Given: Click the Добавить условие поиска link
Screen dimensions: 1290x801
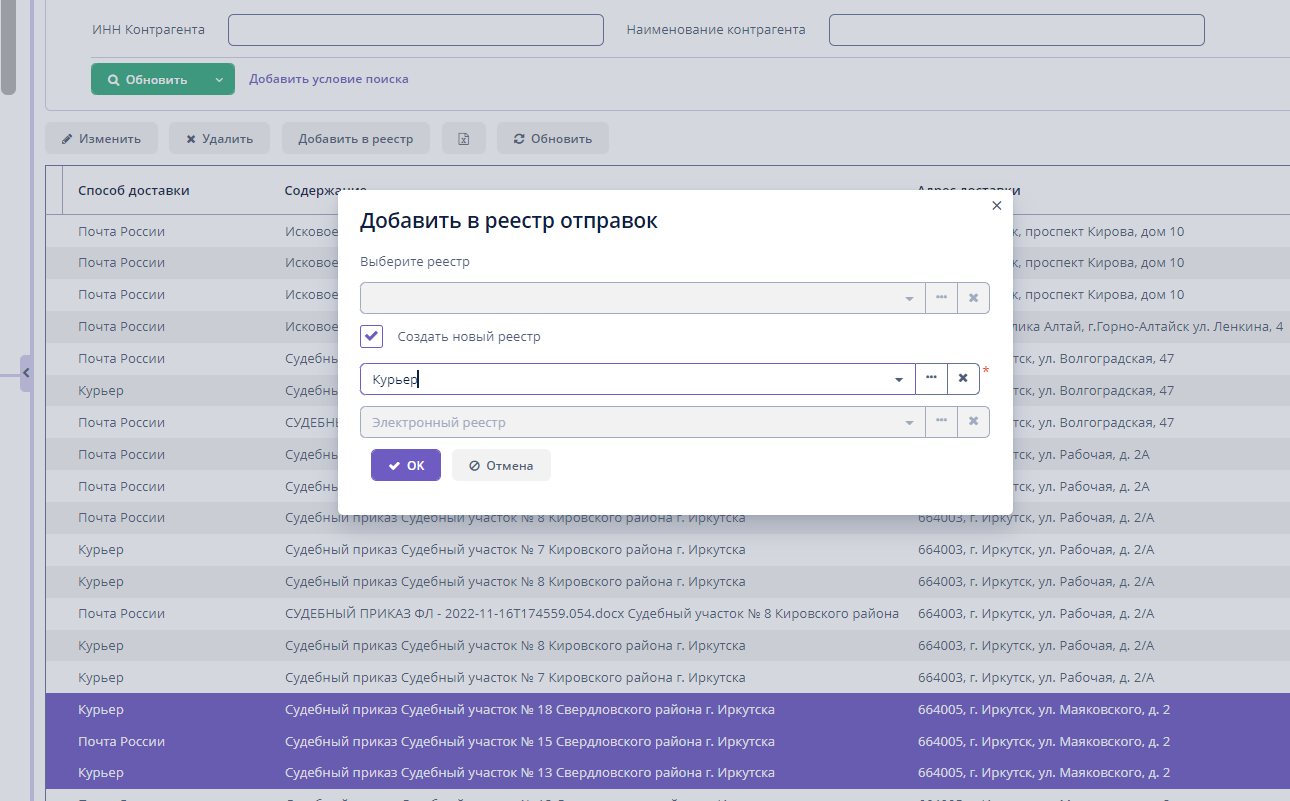Looking at the screenshot, I should pyautogui.click(x=328, y=79).
